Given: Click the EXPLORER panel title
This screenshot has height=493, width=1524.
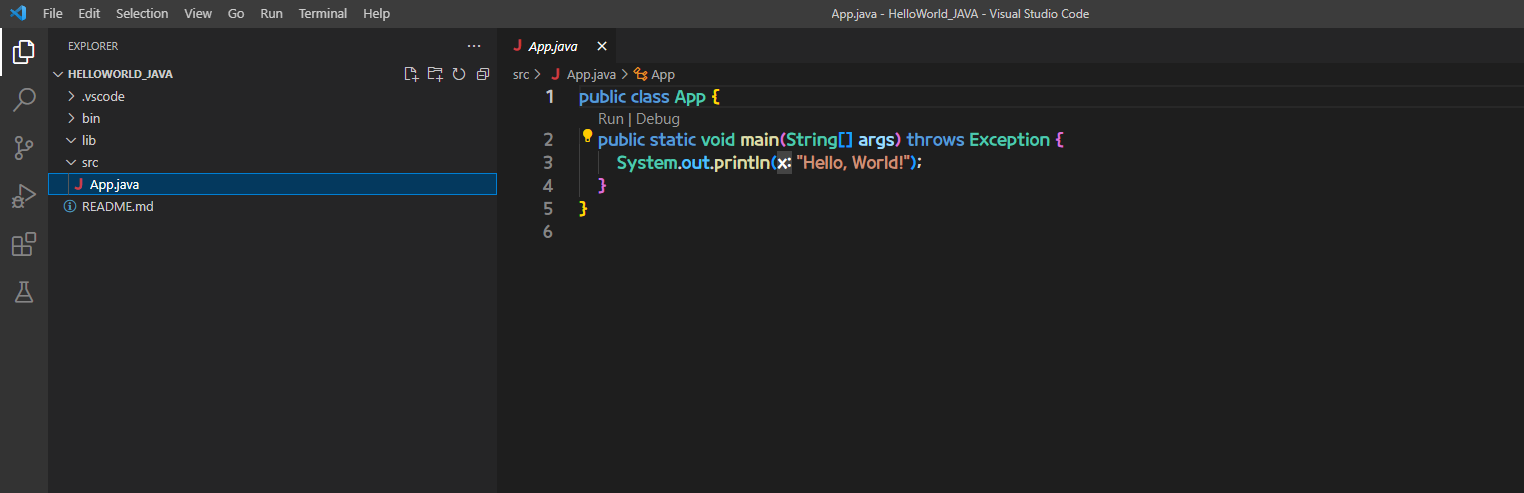Looking at the screenshot, I should 93,46.
